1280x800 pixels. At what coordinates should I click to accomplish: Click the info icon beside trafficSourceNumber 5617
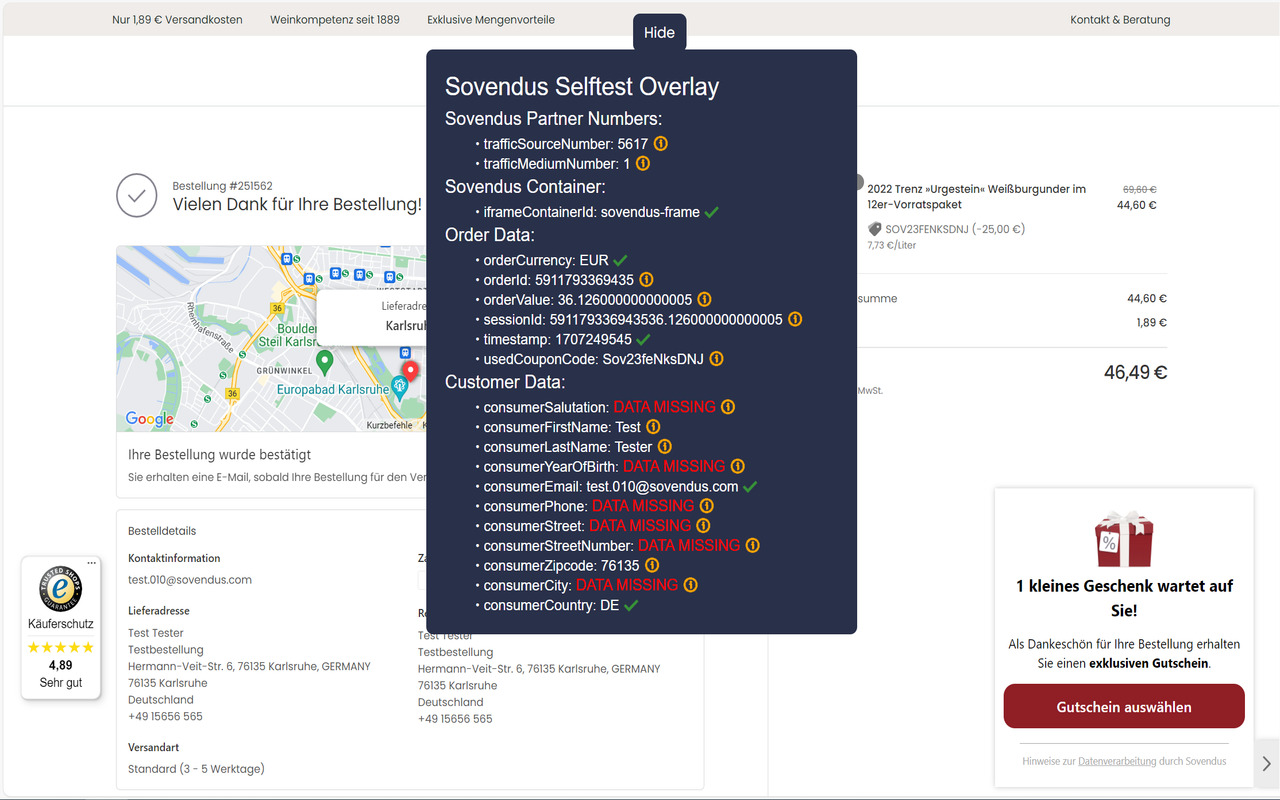click(659, 143)
